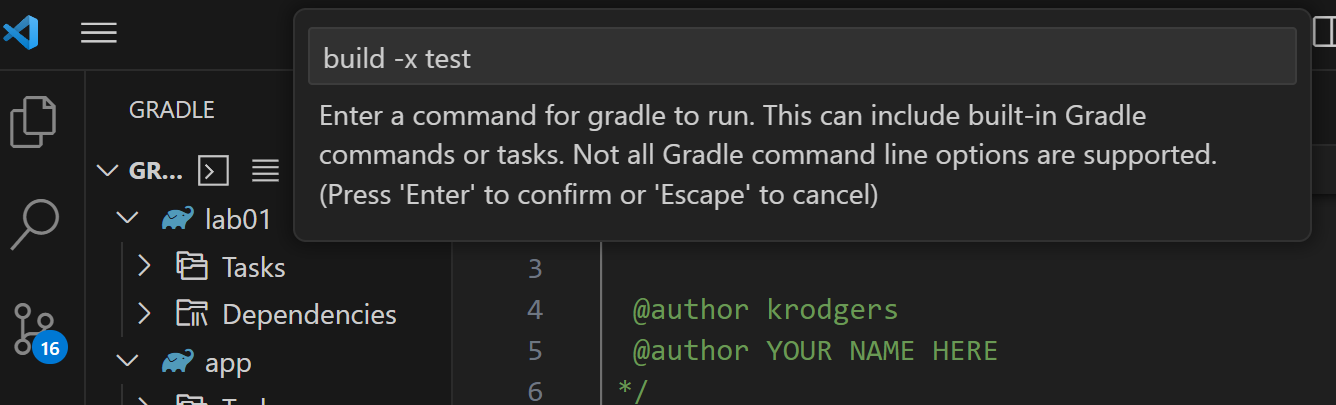The image size is (1336, 405).
Task: Click the folder icon beside Tasks under lab01
Action: point(191,267)
